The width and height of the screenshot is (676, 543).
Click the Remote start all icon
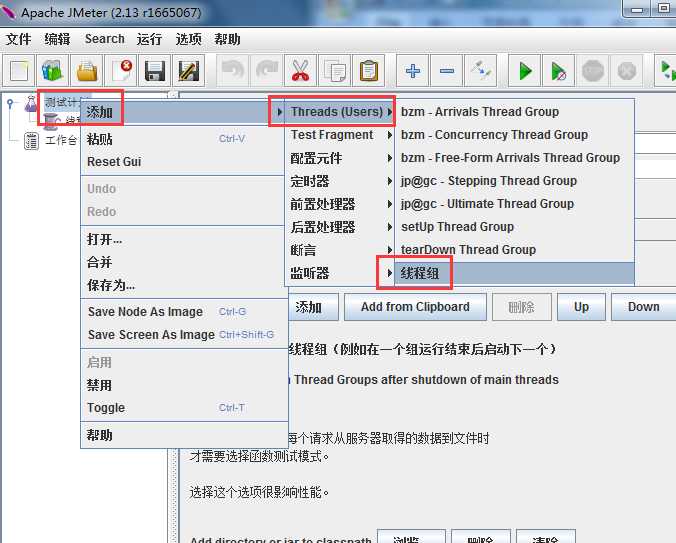(666, 71)
